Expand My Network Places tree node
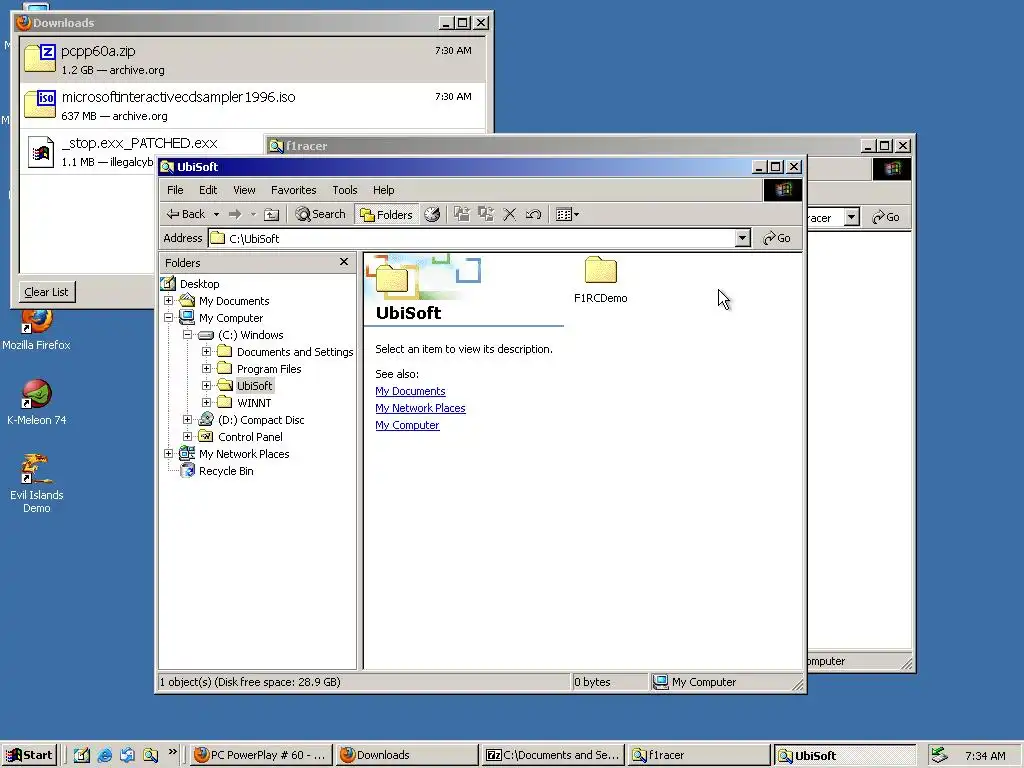This screenshot has height=768, width=1024. pos(168,454)
